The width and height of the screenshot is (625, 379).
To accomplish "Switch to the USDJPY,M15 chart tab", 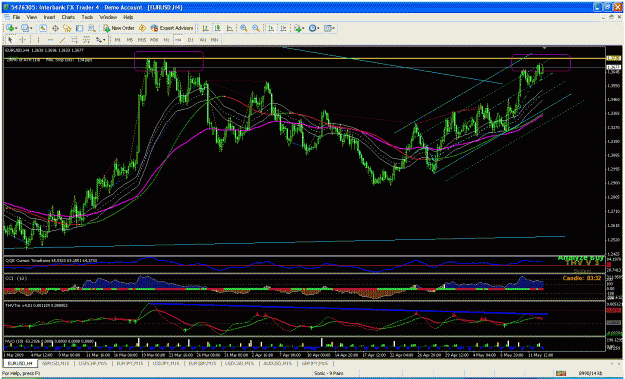I will (x=167, y=363).
